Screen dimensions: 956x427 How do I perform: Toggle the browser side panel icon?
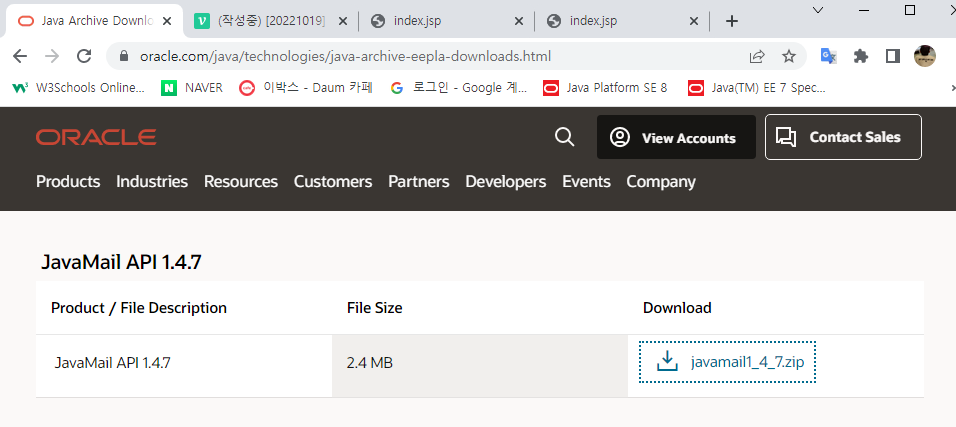pyautogui.click(x=893, y=56)
